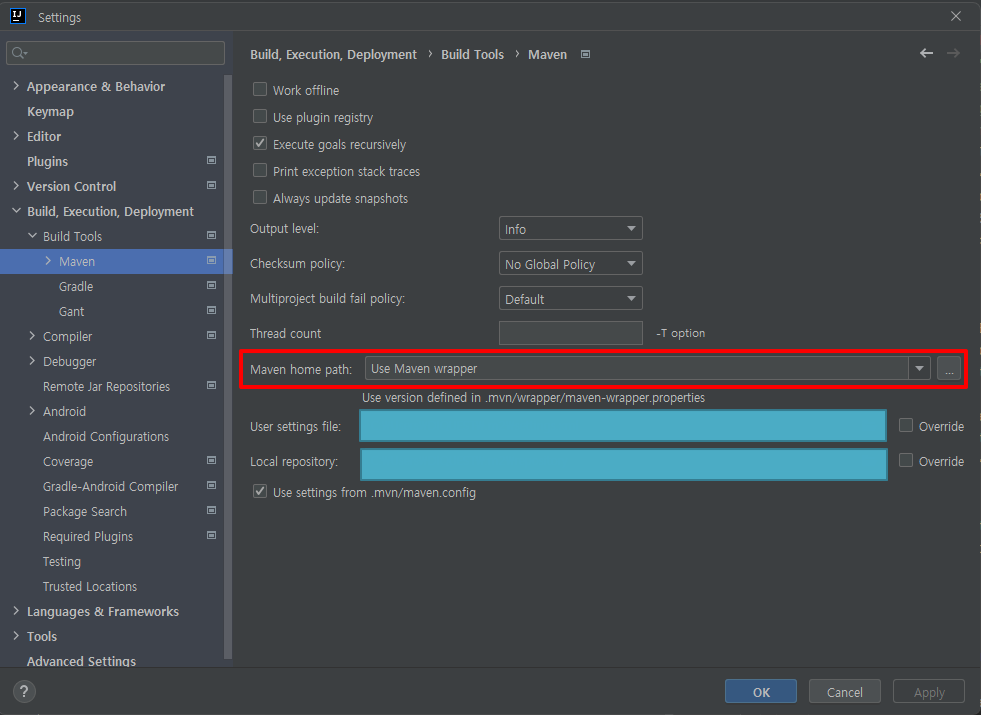Expand the Maven node chevron
981x715 pixels.
48,261
